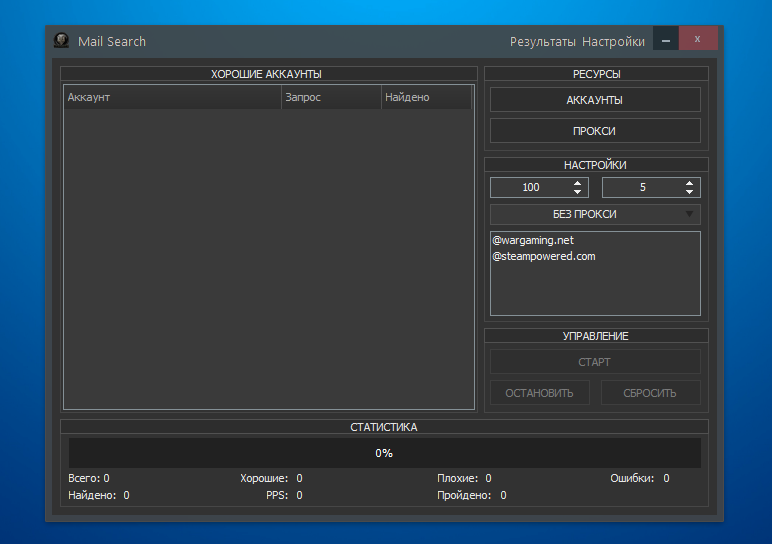This screenshot has width=772, height=544.
Task: Click the ПРОКСИ button
Action: pos(595,131)
